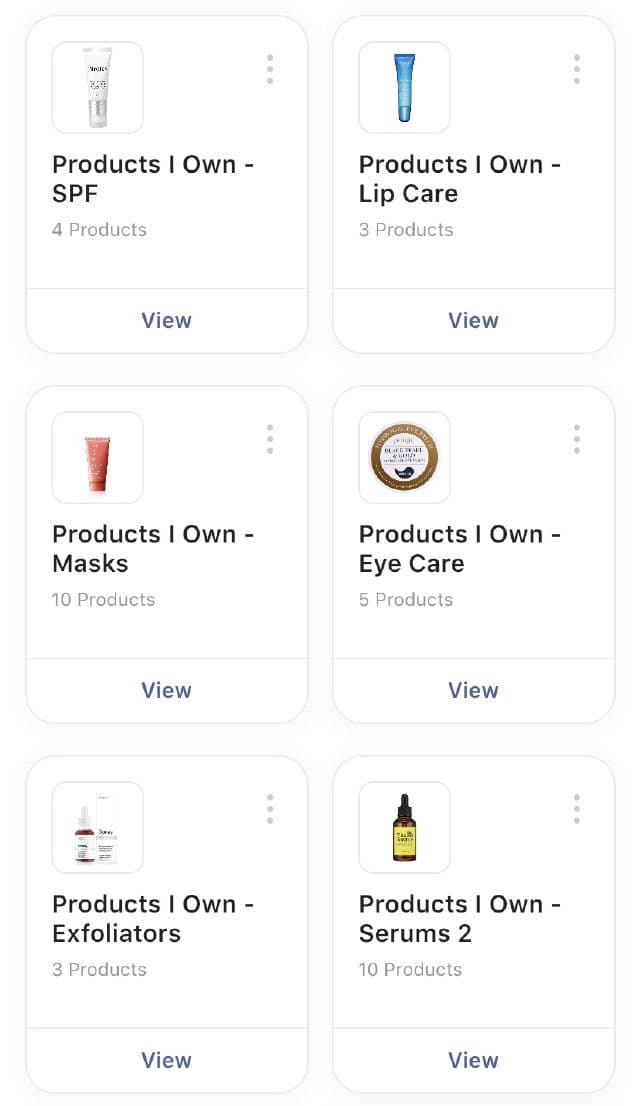The width and height of the screenshot is (640, 1106).
Task: View the Products I Own - SPF list
Action: [x=166, y=321]
